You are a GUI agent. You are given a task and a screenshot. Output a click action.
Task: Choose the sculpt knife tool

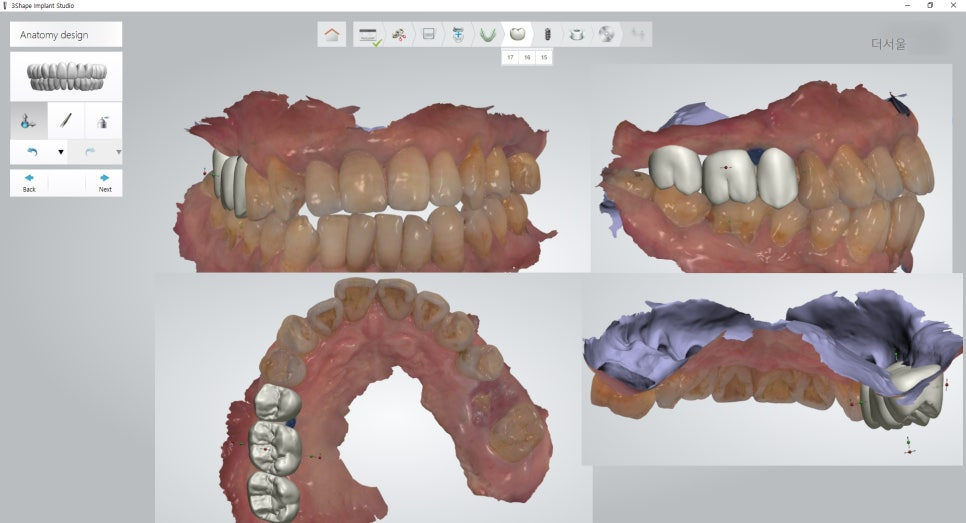pyautogui.click(x=66, y=121)
